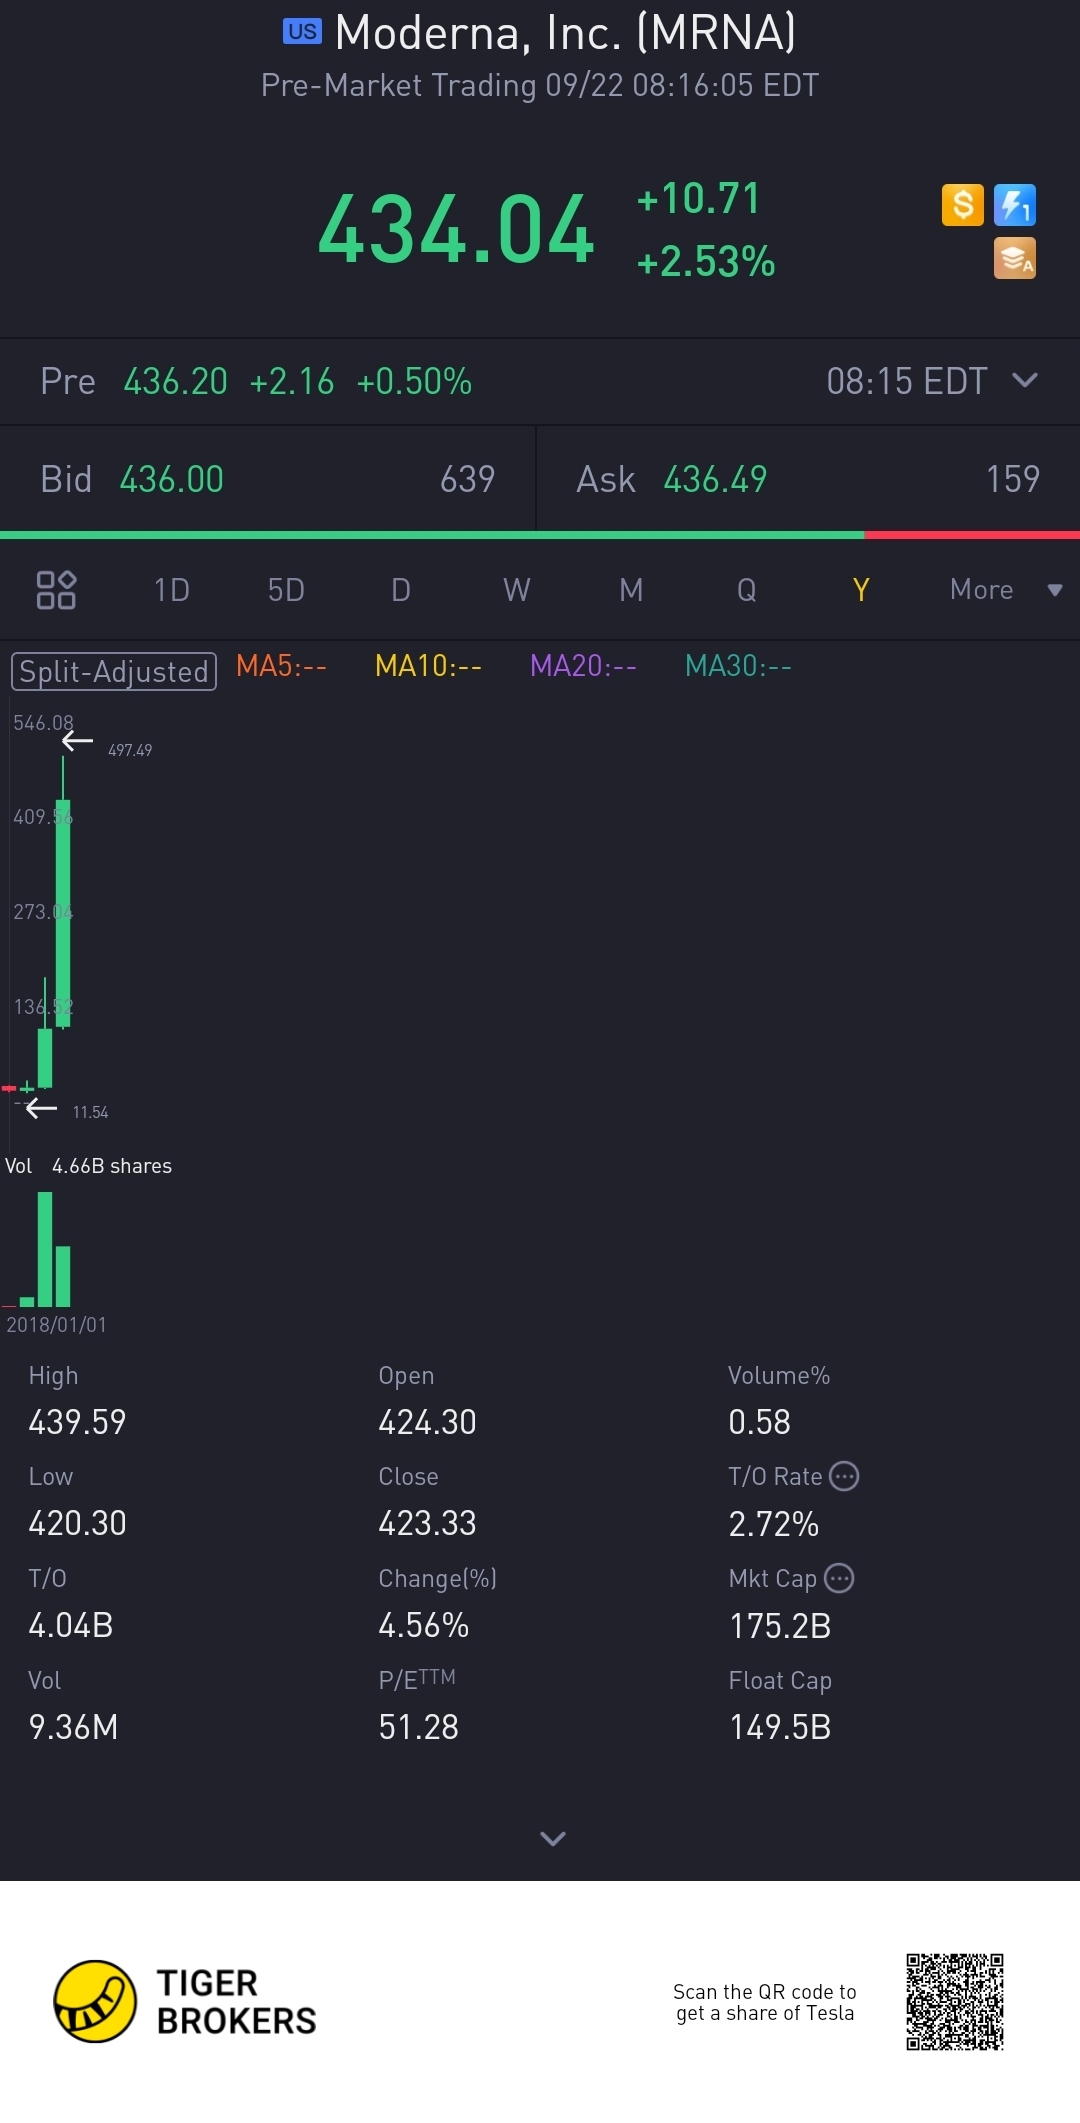Tap the 497.49 chart high marker

coord(130,750)
